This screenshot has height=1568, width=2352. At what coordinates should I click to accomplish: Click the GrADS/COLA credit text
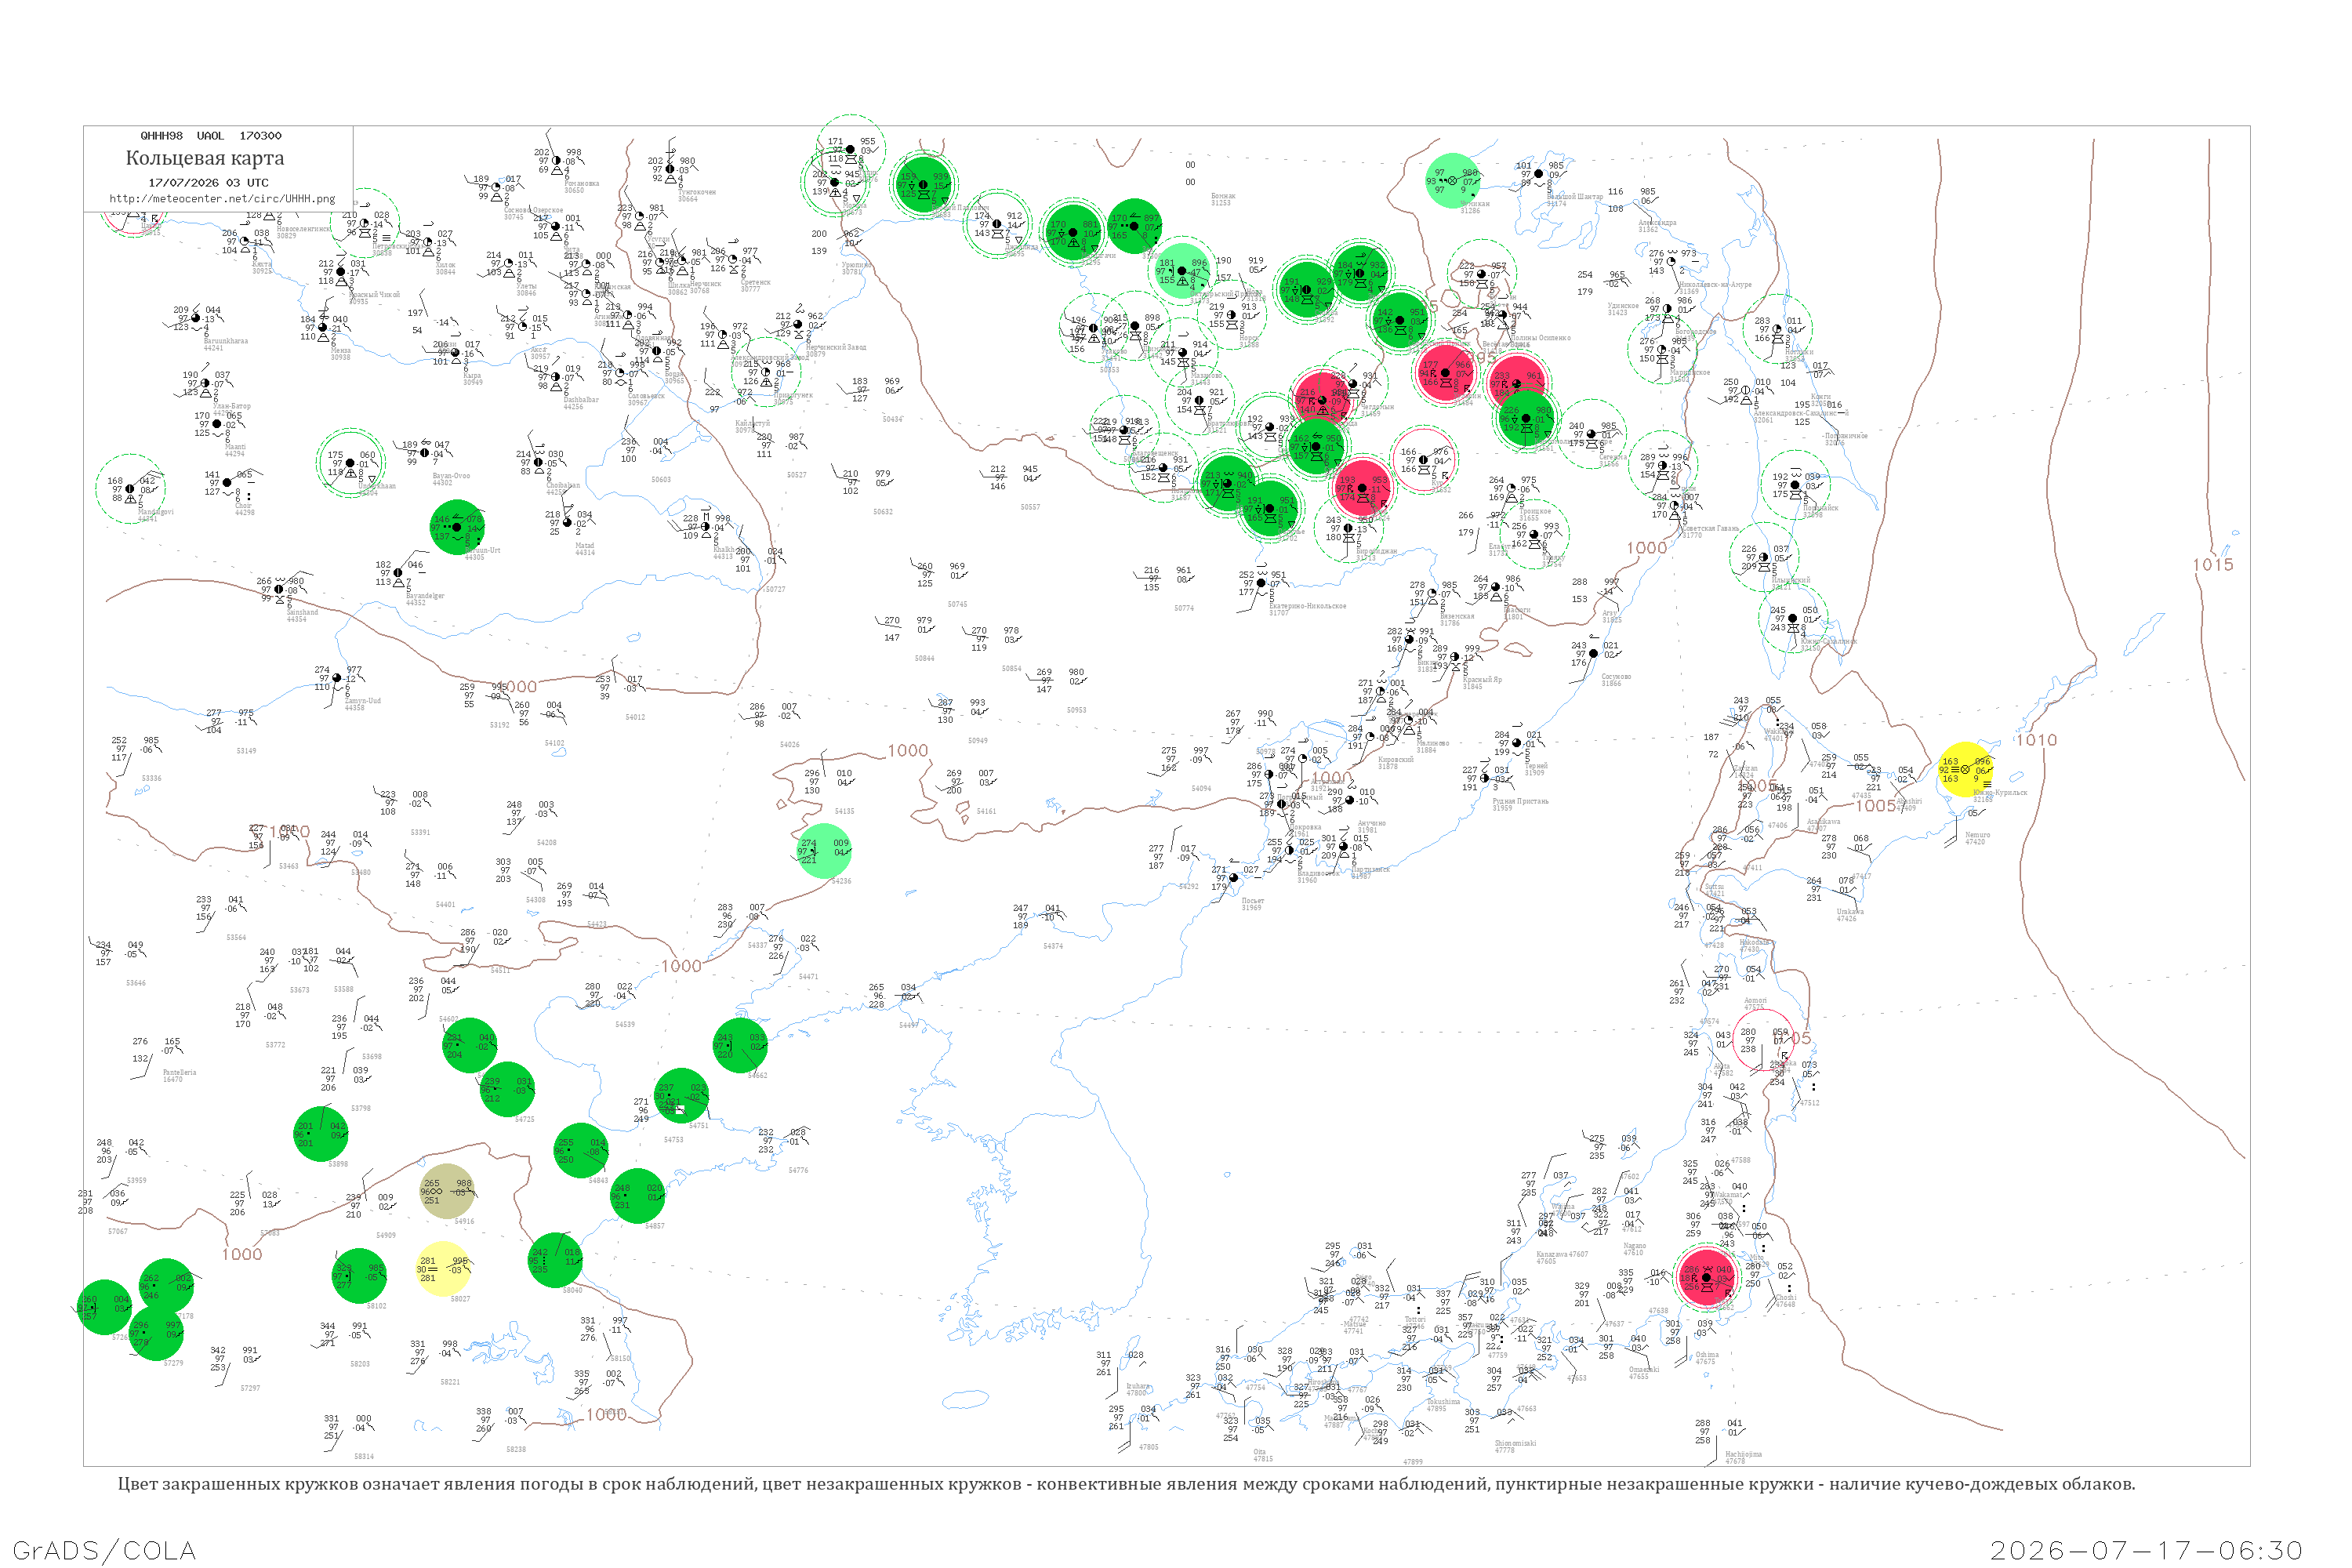click(x=104, y=1550)
